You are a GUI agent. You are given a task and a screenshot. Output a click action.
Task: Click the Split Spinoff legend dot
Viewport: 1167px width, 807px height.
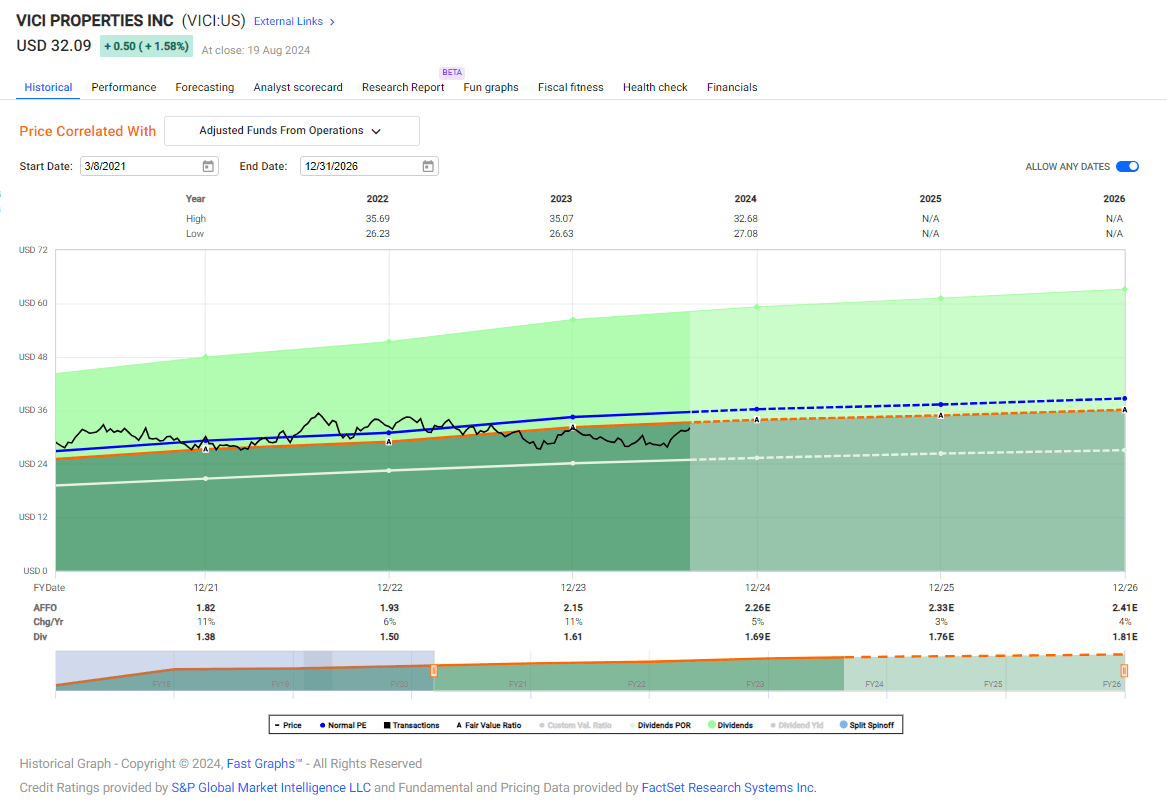(x=845, y=723)
